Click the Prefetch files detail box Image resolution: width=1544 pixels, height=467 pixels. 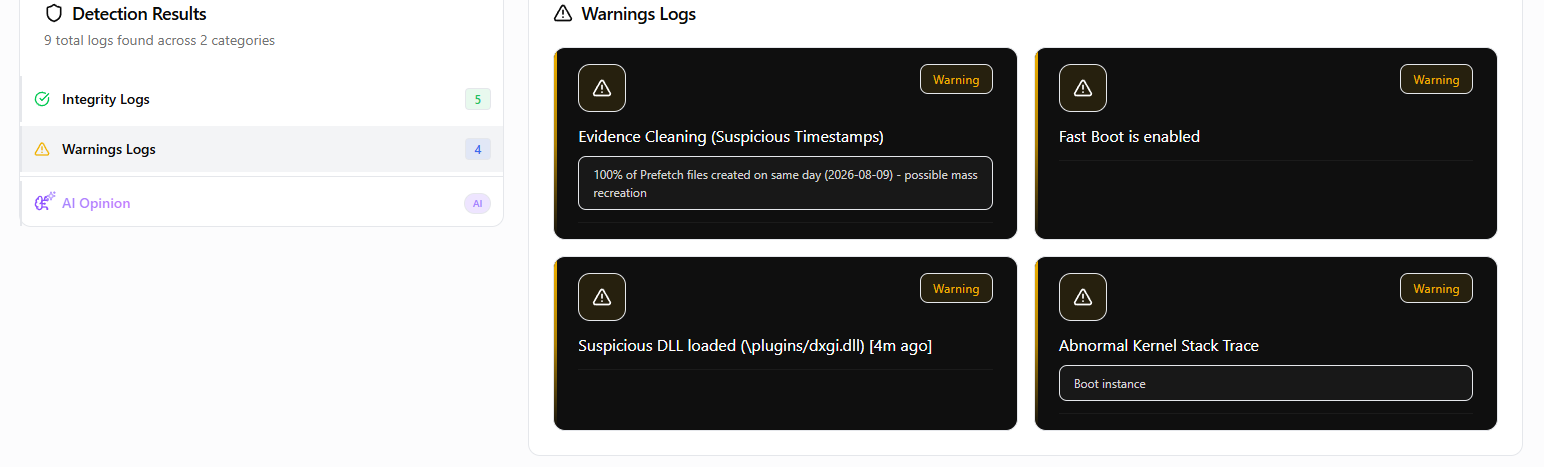point(785,183)
